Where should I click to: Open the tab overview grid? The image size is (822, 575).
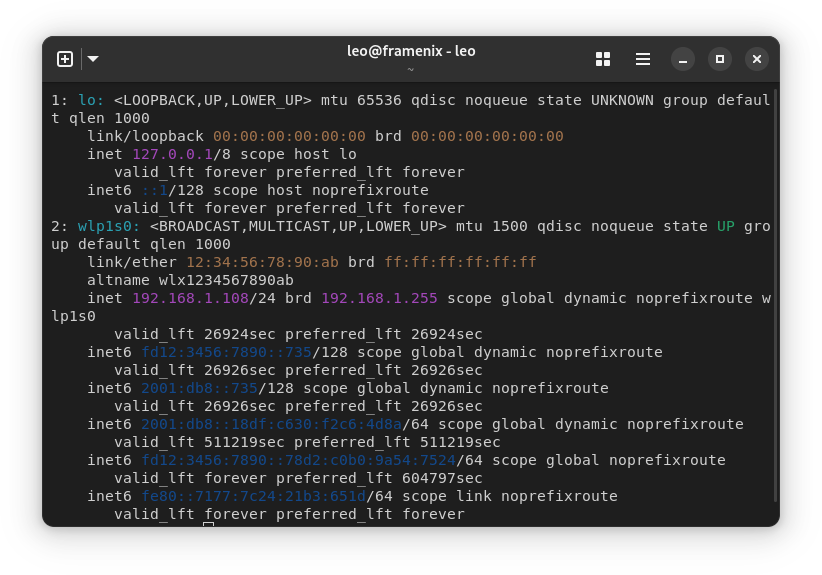click(x=603, y=59)
